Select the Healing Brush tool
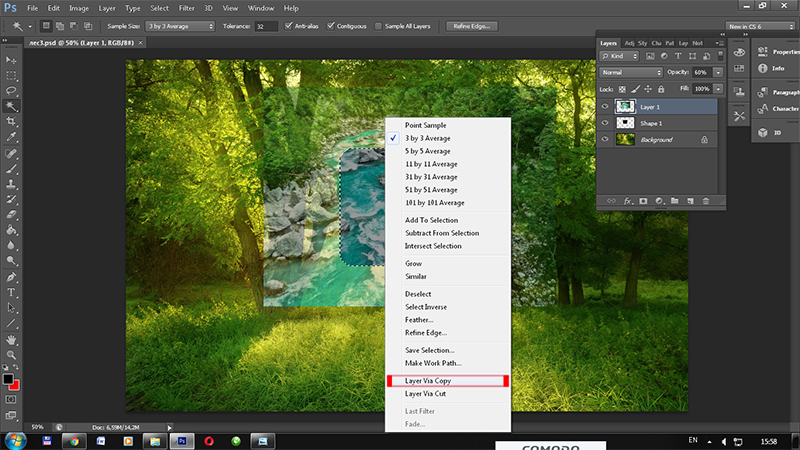Viewport: 800px width, 450px height. [x=11, y=153]
